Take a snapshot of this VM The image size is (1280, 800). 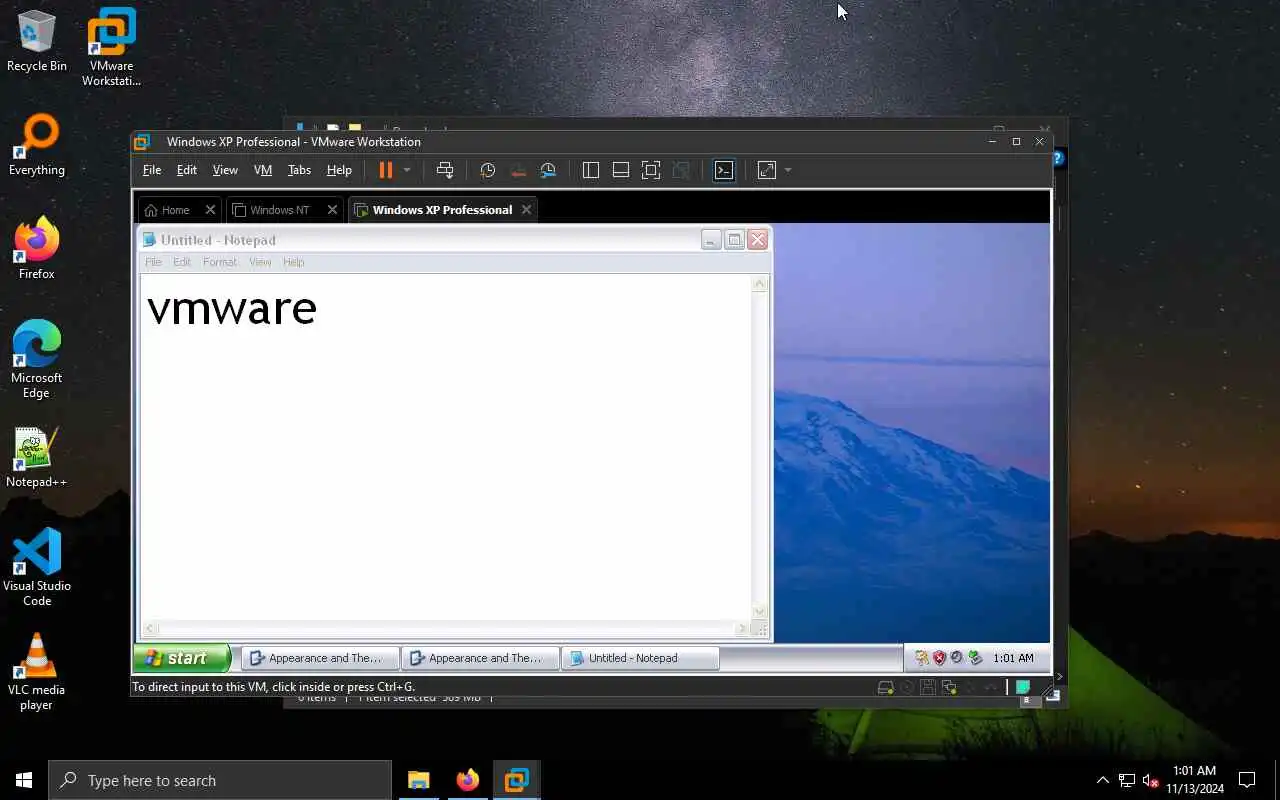pyautogui.click(x=487, y=170)
